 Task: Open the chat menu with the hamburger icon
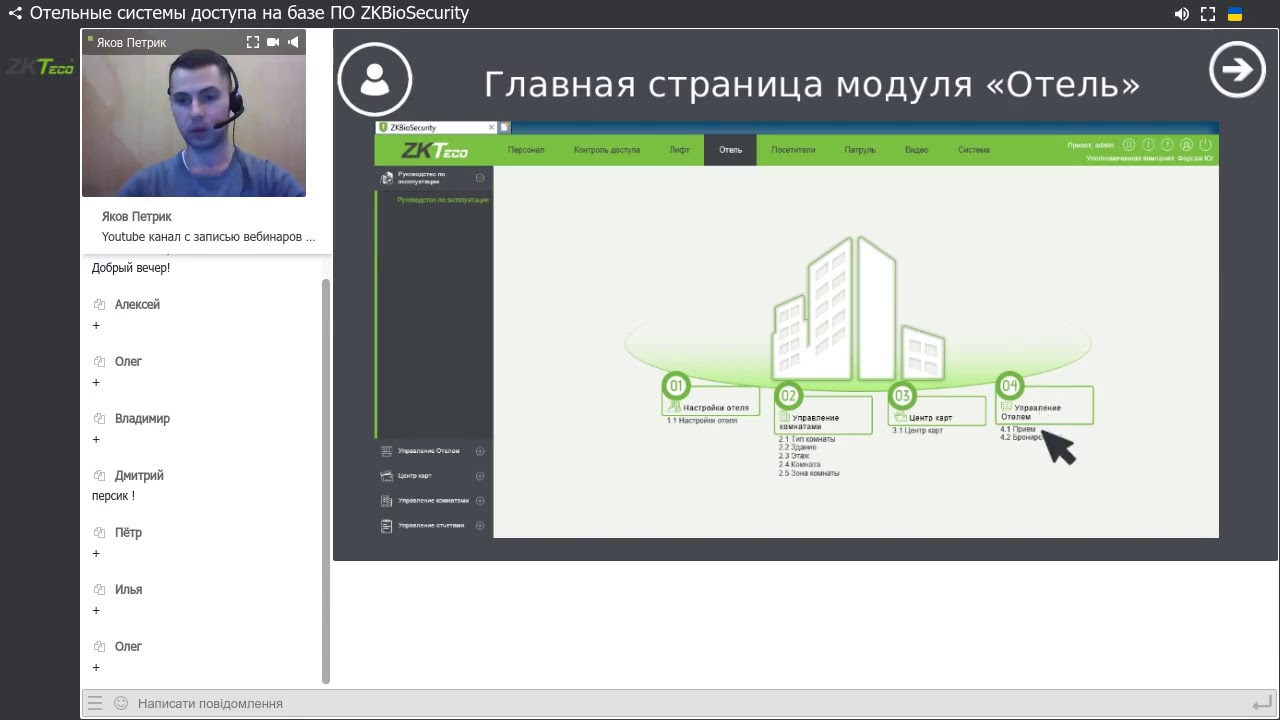tap(95, 703)
